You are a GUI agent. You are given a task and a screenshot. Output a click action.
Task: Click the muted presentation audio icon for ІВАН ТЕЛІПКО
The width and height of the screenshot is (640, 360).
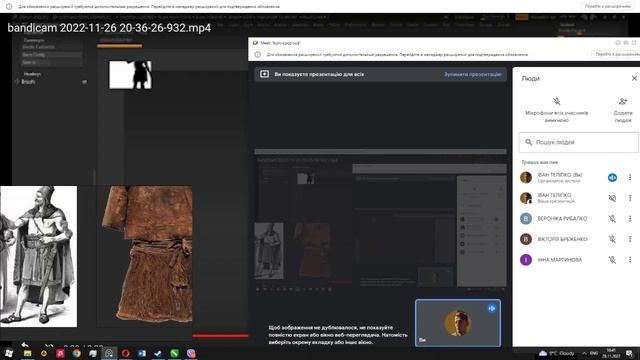pos(612,198)
